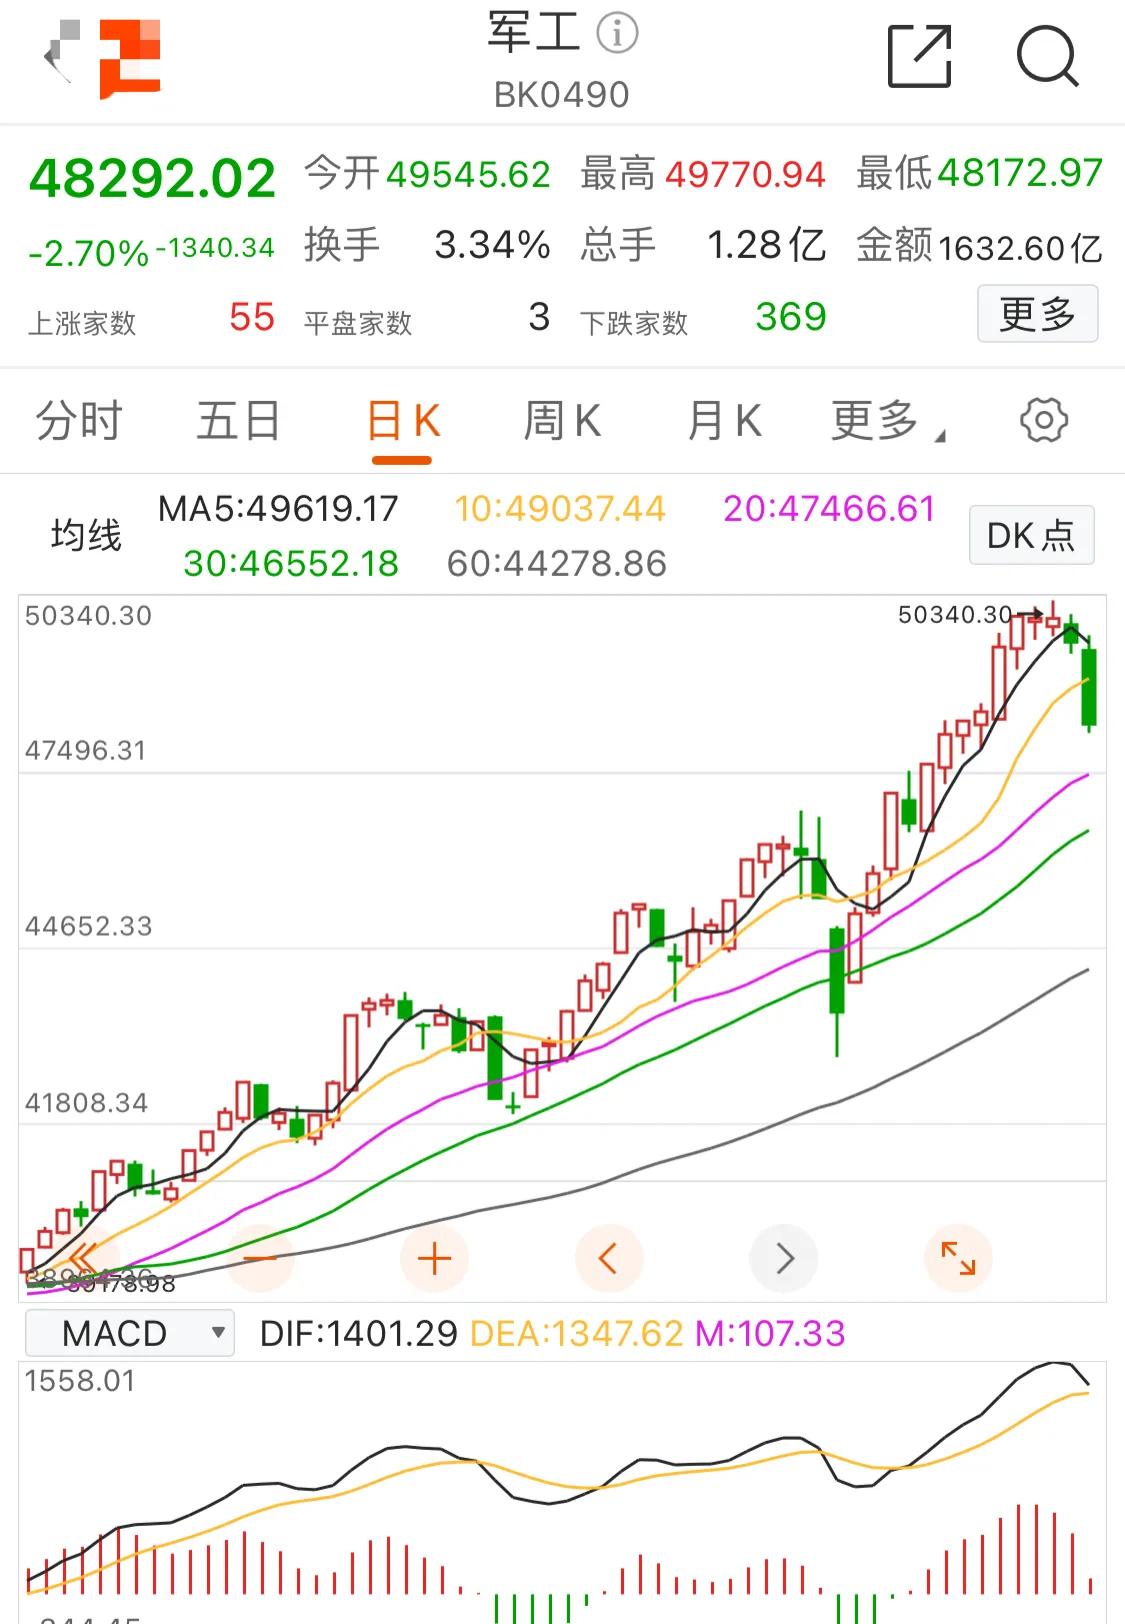The image size is (1125, 1624).
Task: Open the search magnifier icon
Action: coord(1047,57)
